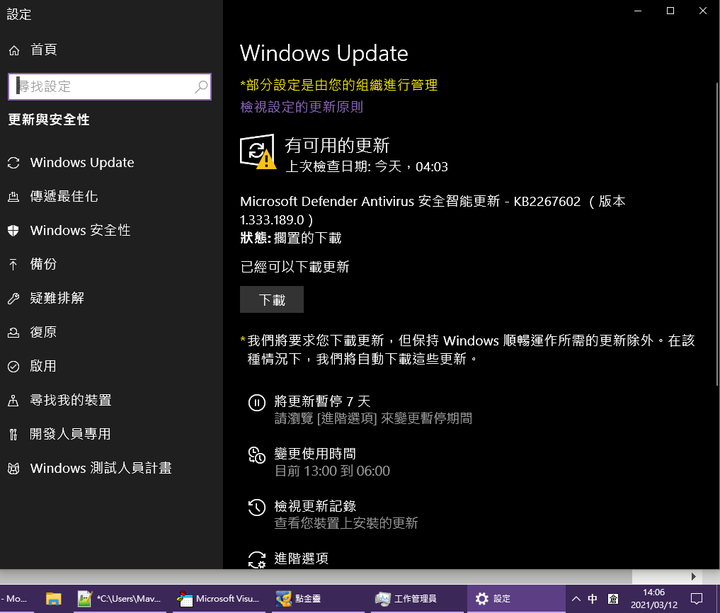Image resolution: width=720 pixels, height=613 pixels.
Task: Switch to File Explorer on the taskbar
Action: (54, 599)
